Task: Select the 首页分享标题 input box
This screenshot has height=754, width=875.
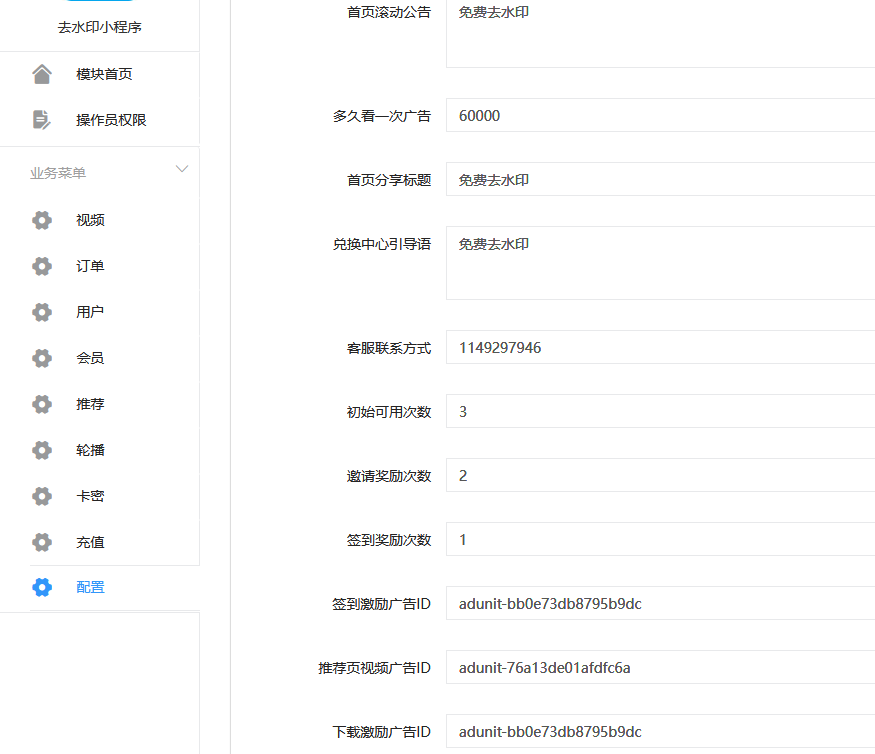Action: pos(660,180)
